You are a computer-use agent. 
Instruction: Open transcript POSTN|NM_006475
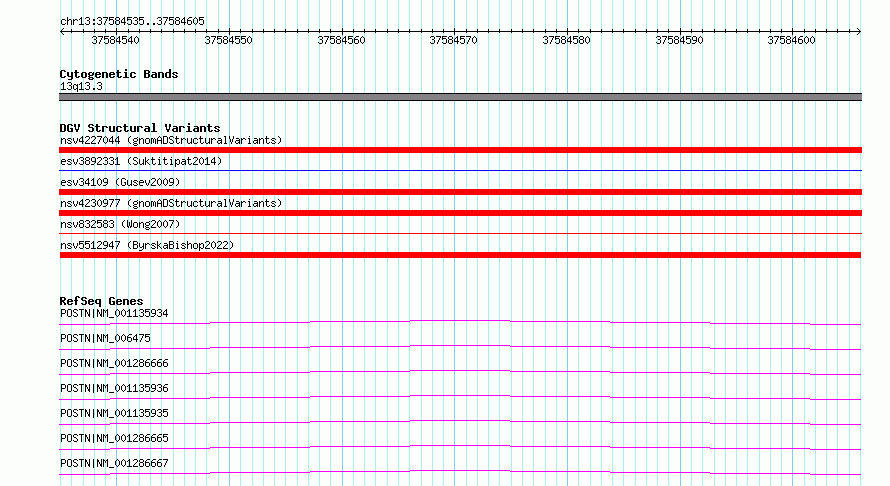[x=105, y=338]
